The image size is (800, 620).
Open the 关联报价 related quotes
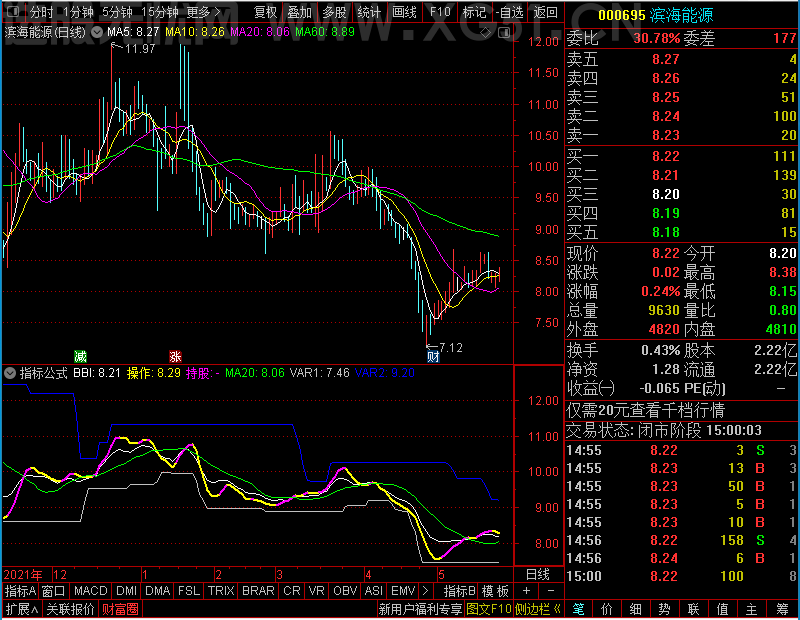70,609
